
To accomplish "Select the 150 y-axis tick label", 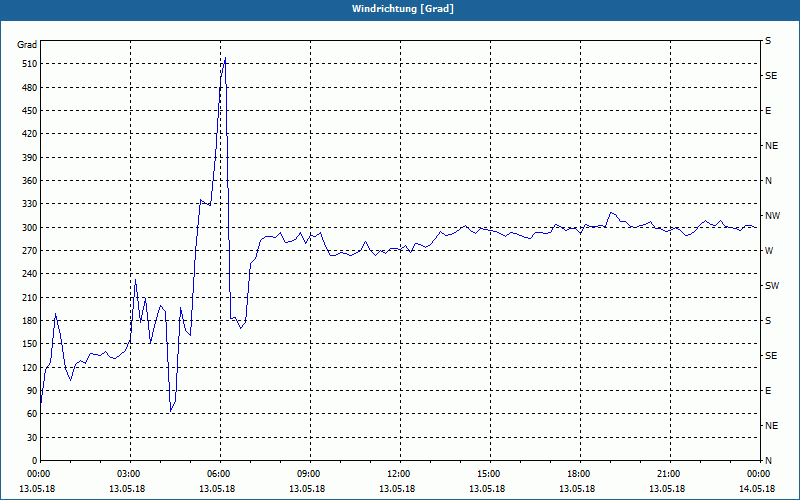I will pyautogui.click(x=29, y=344).
